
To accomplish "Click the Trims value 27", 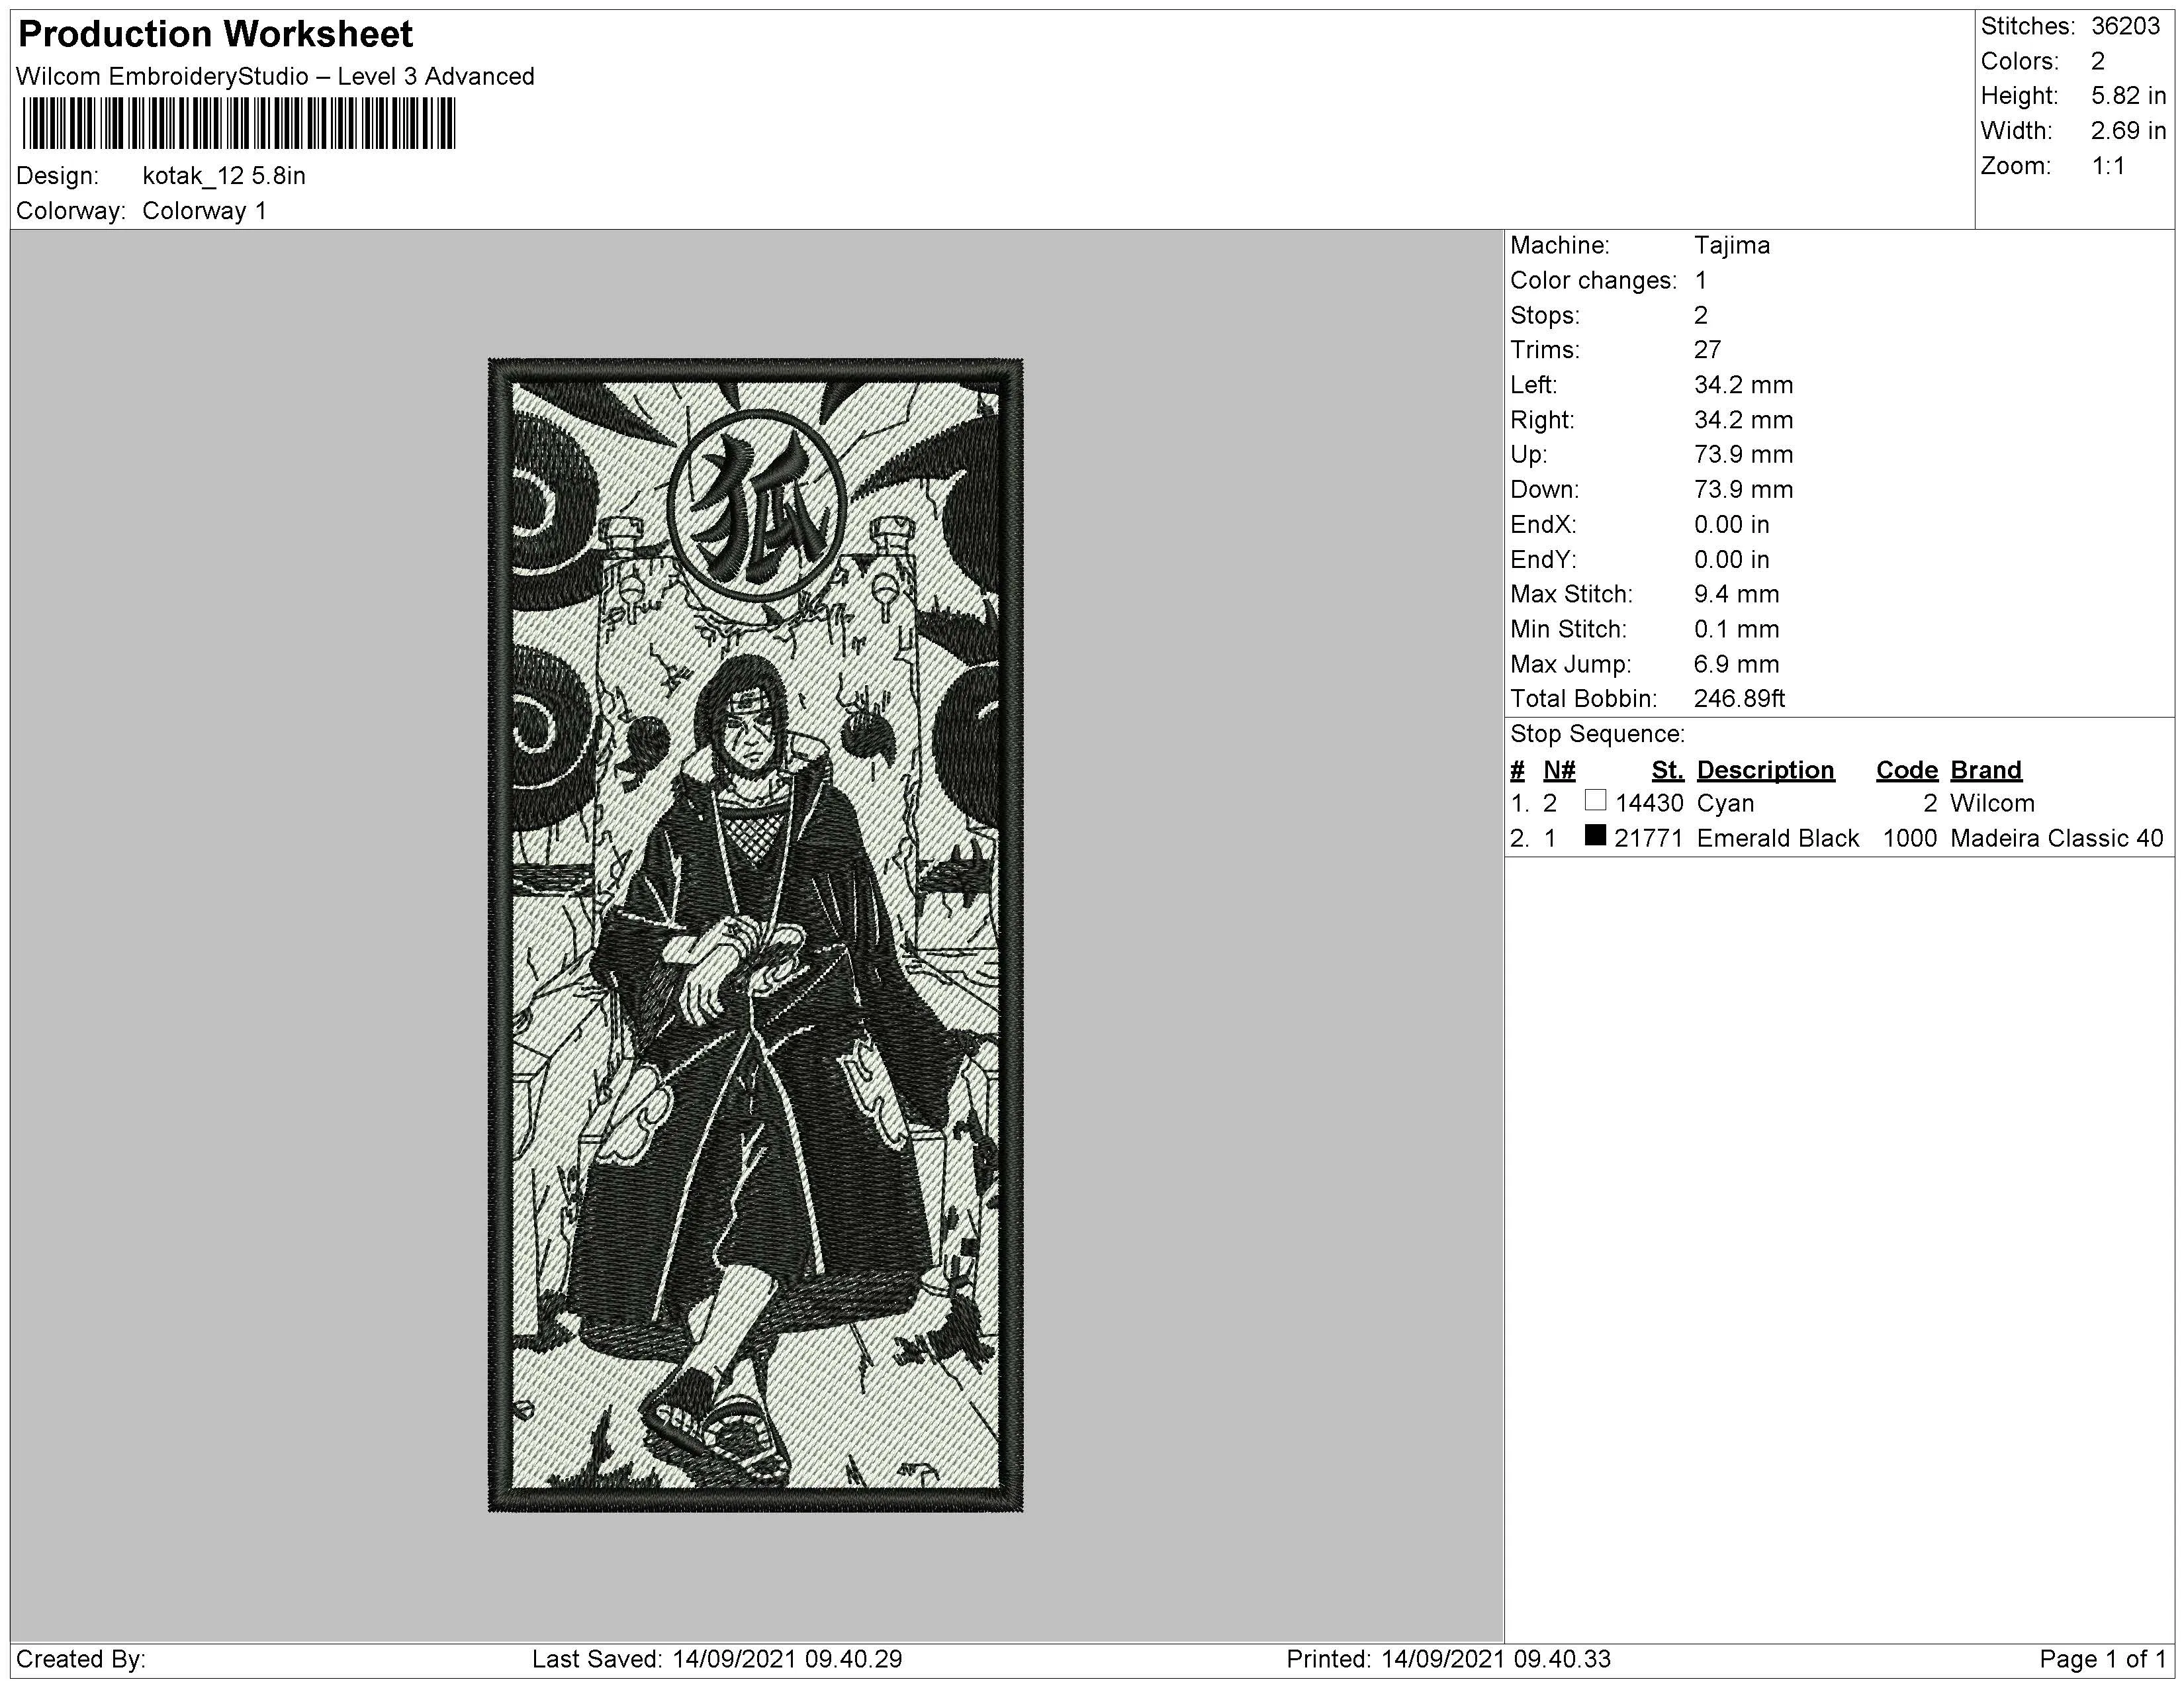I will (x=1707, y=351).
